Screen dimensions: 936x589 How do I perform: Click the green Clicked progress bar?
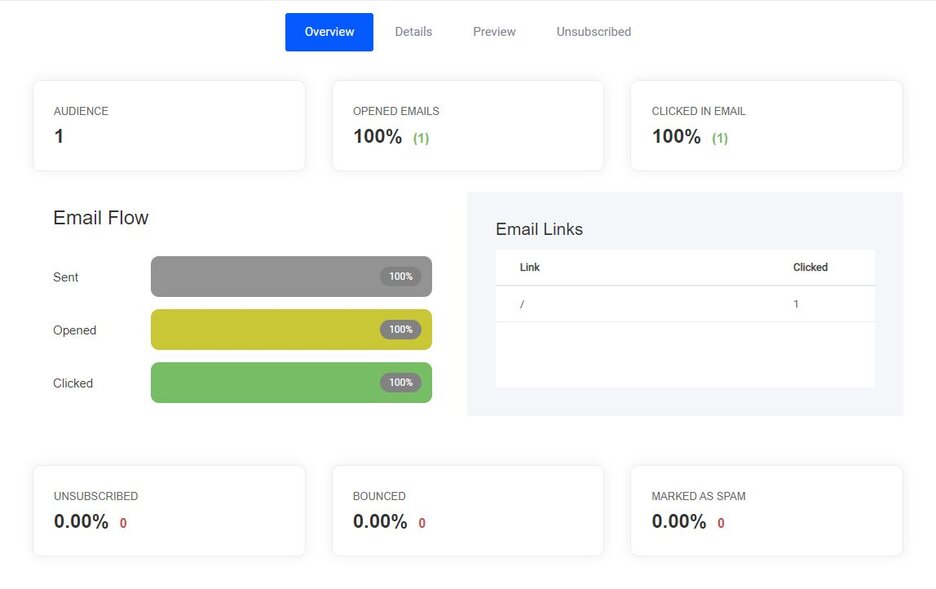point(291,383)
